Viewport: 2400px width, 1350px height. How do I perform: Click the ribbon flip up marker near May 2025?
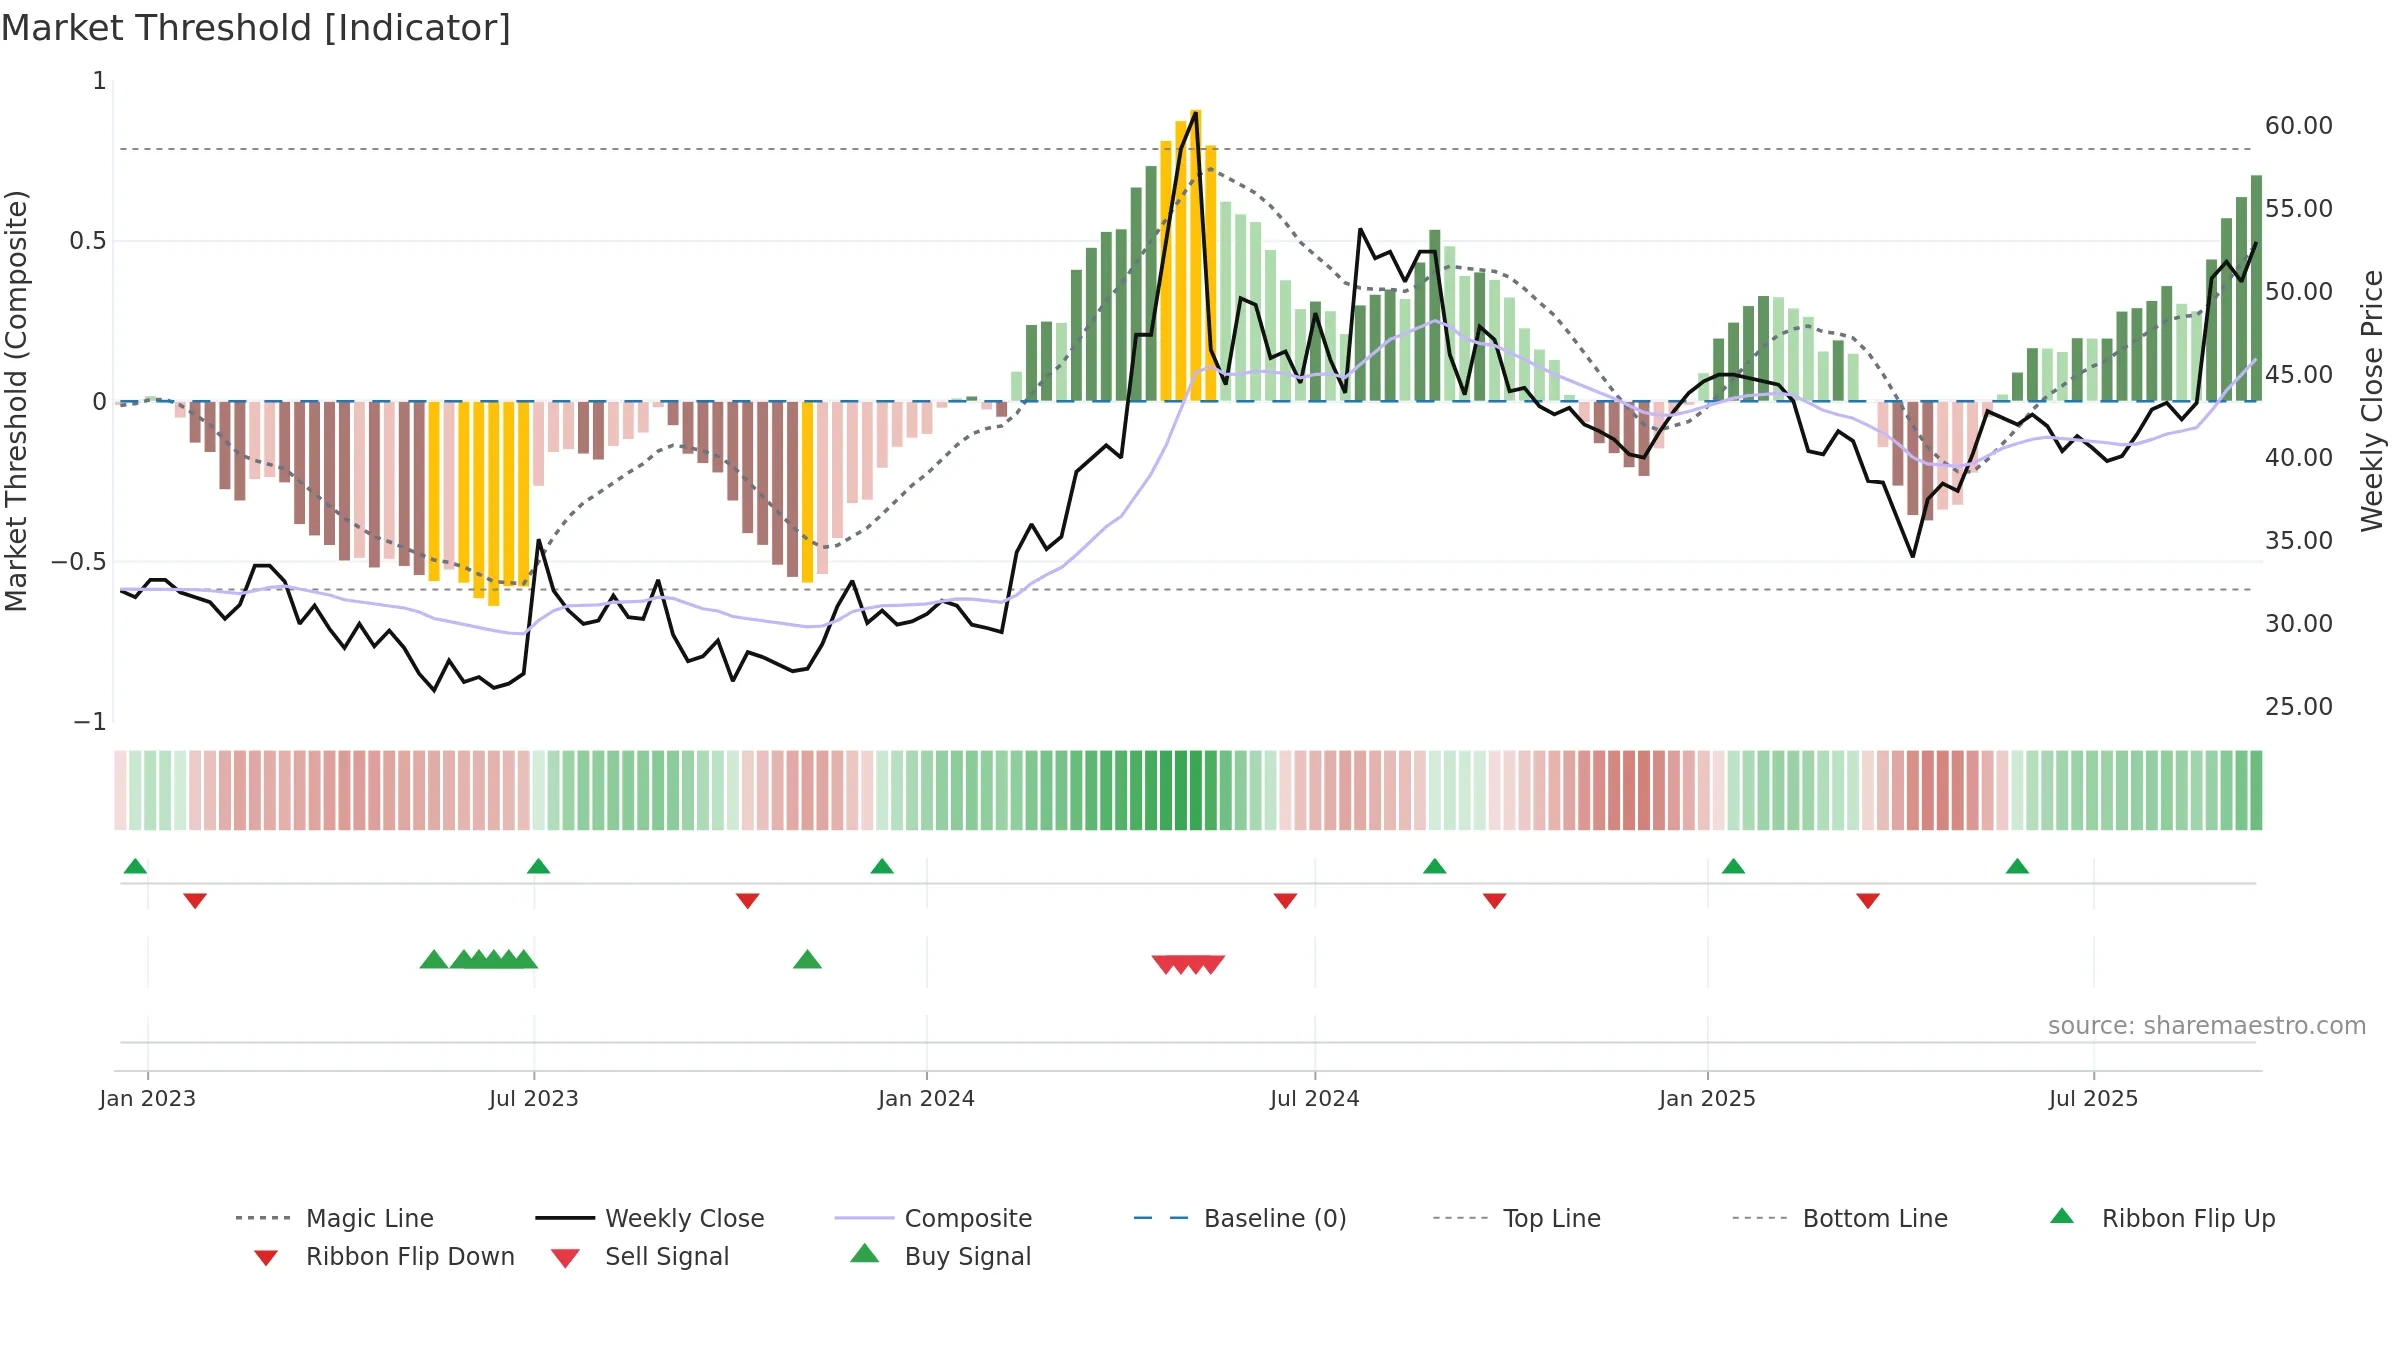pyautogui.click(x=2017, y=866)
